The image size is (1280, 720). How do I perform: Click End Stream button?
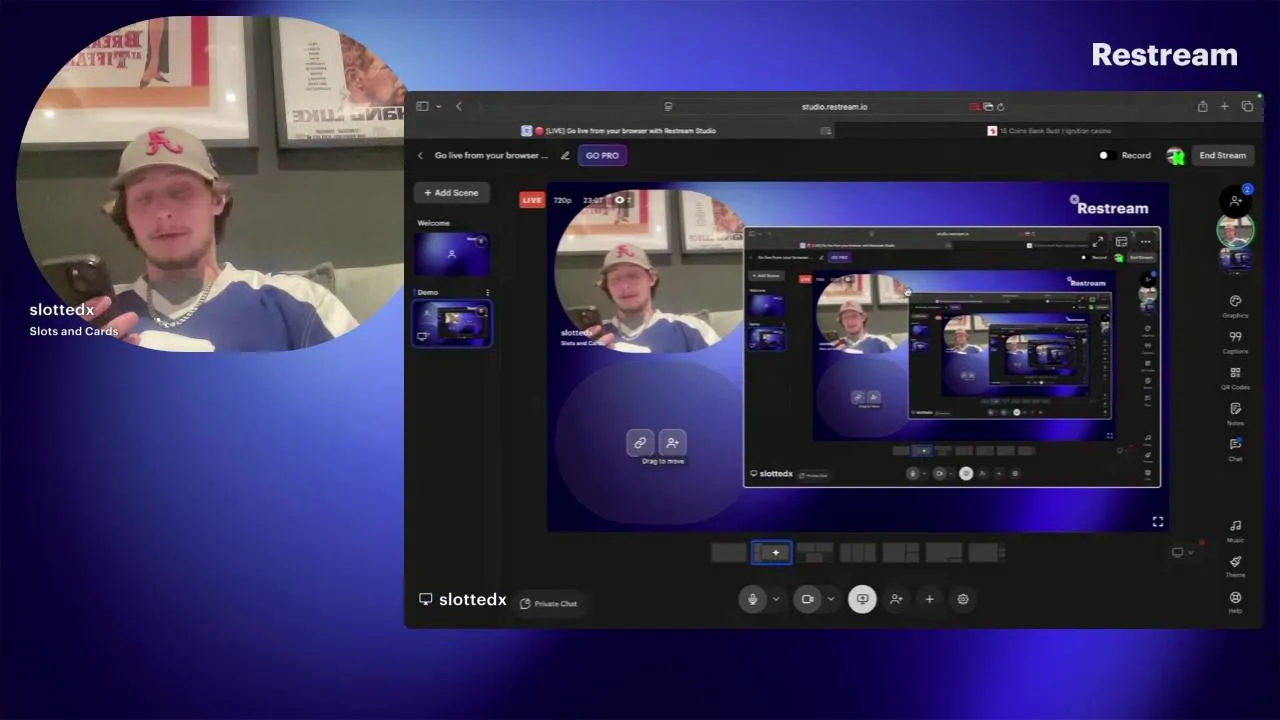(1222, 155)
